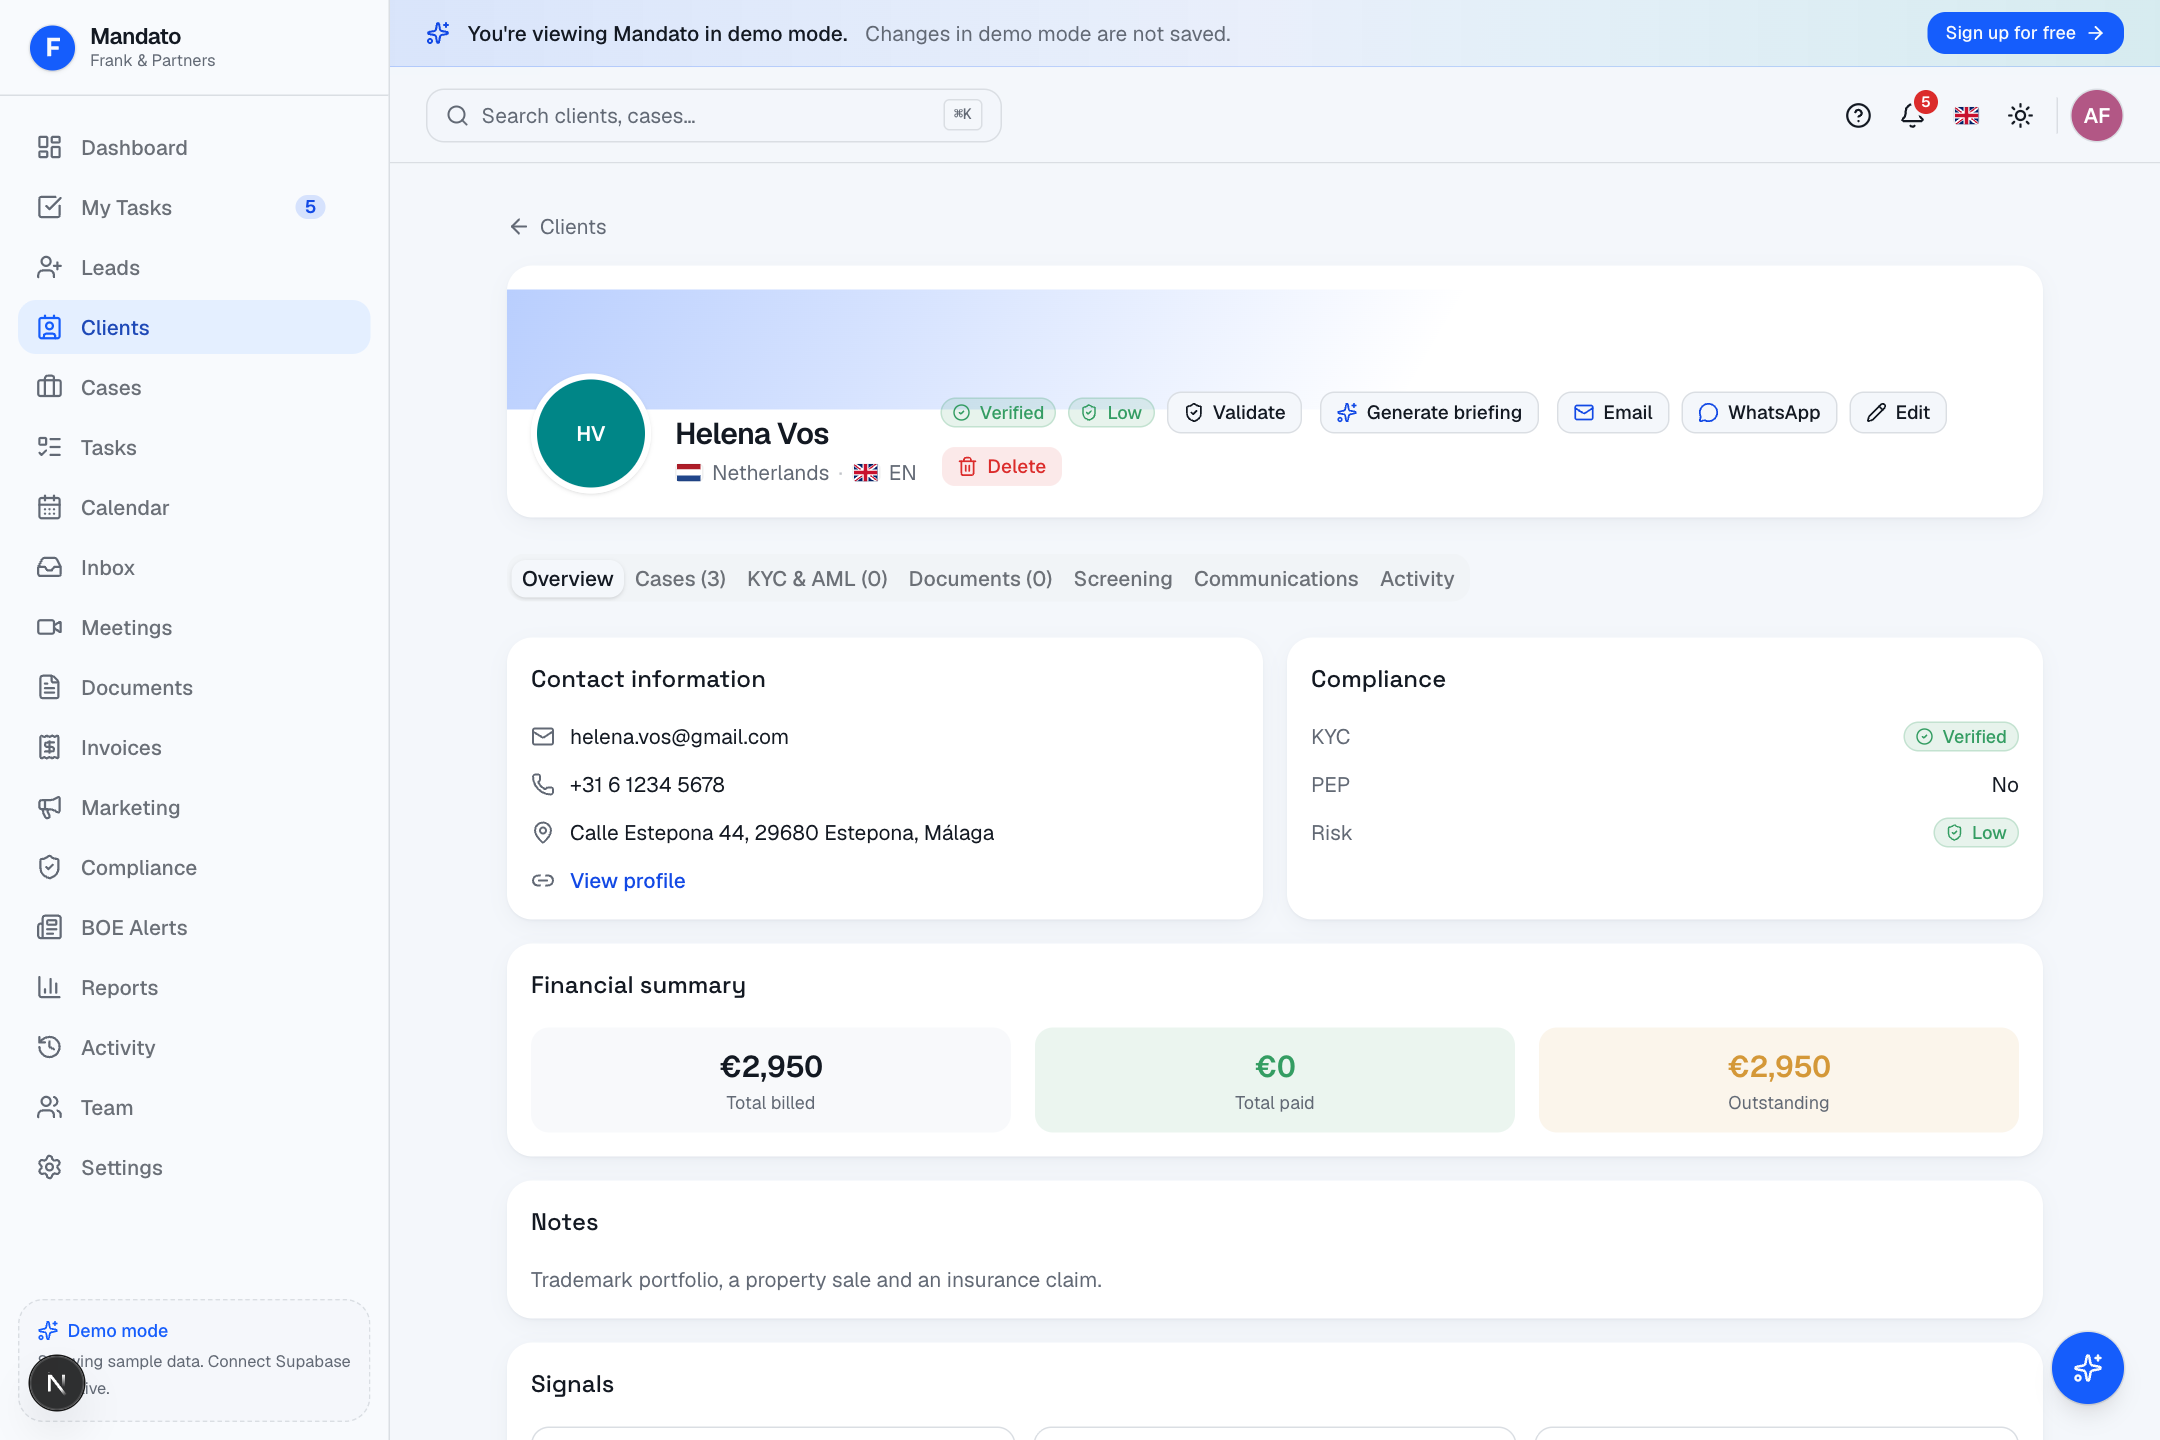Click the round N badge at bottom left

coord(57,1383)
